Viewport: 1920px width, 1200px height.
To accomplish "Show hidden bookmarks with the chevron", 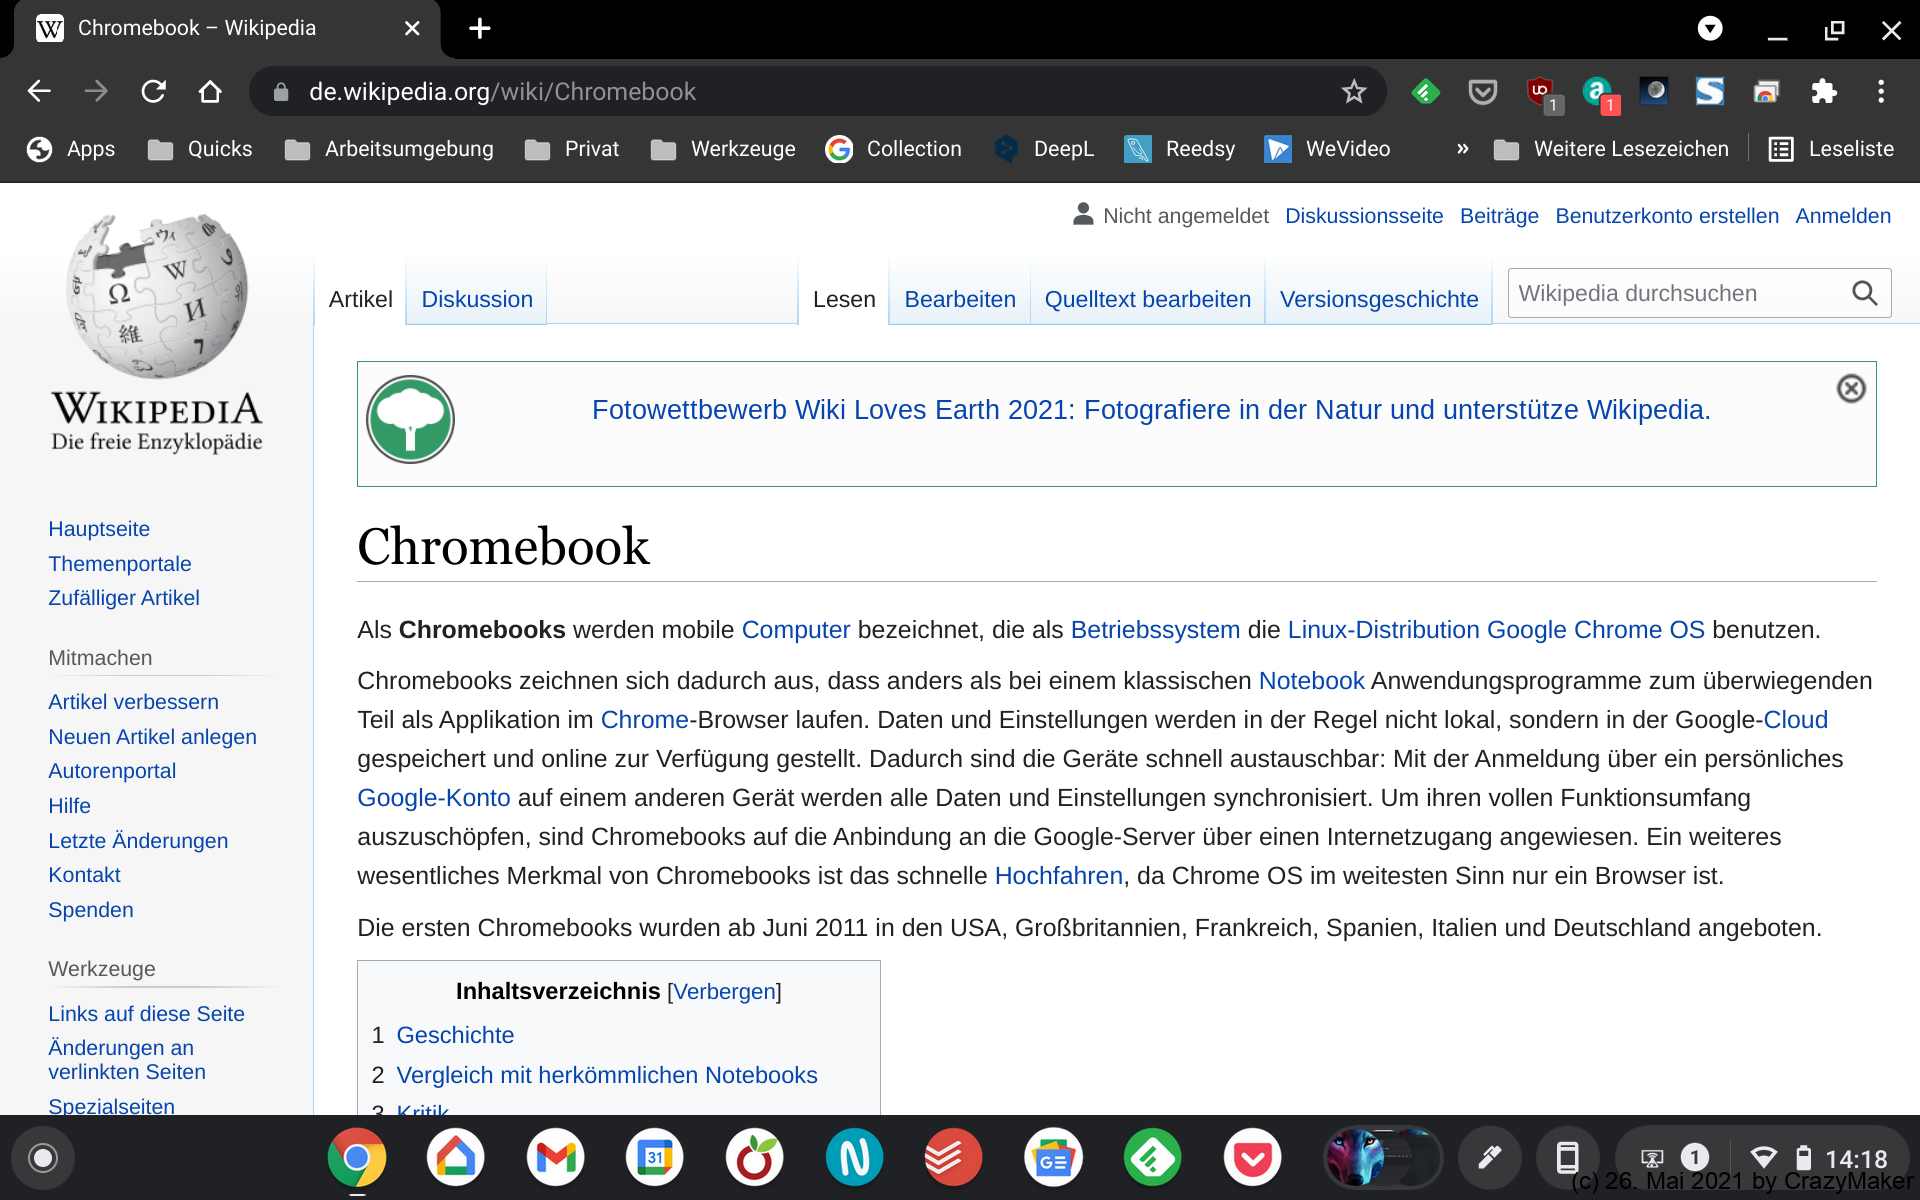I will pos(1463,149).
